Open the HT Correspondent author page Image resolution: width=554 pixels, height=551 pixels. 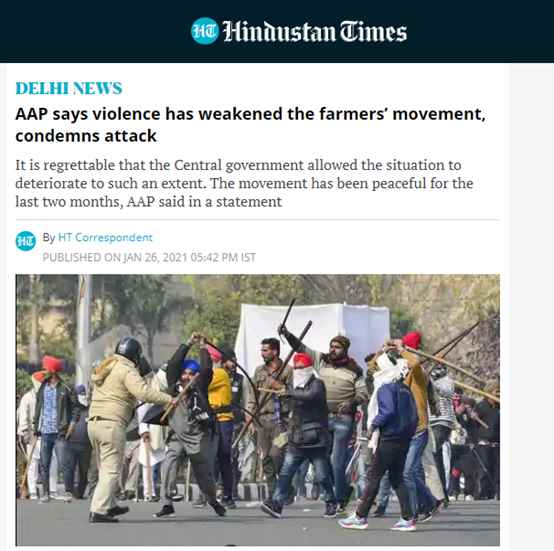105,237
